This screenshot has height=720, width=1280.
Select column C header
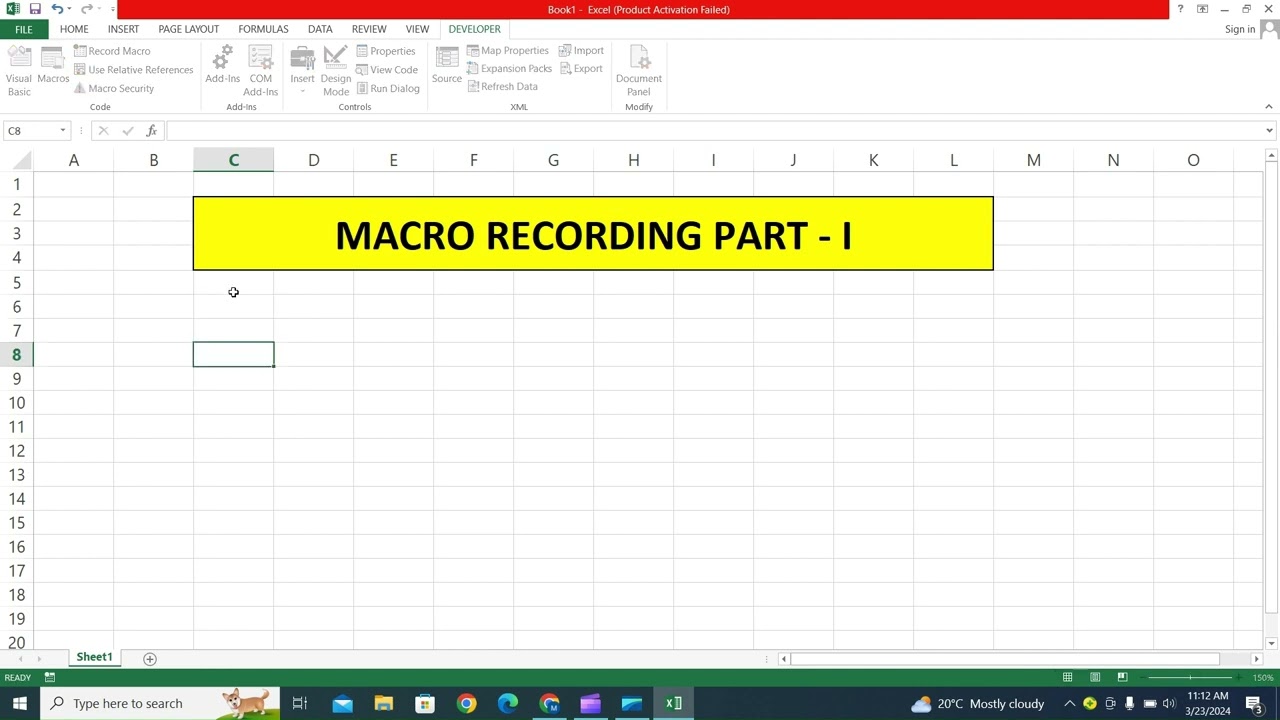coord(233,160)
